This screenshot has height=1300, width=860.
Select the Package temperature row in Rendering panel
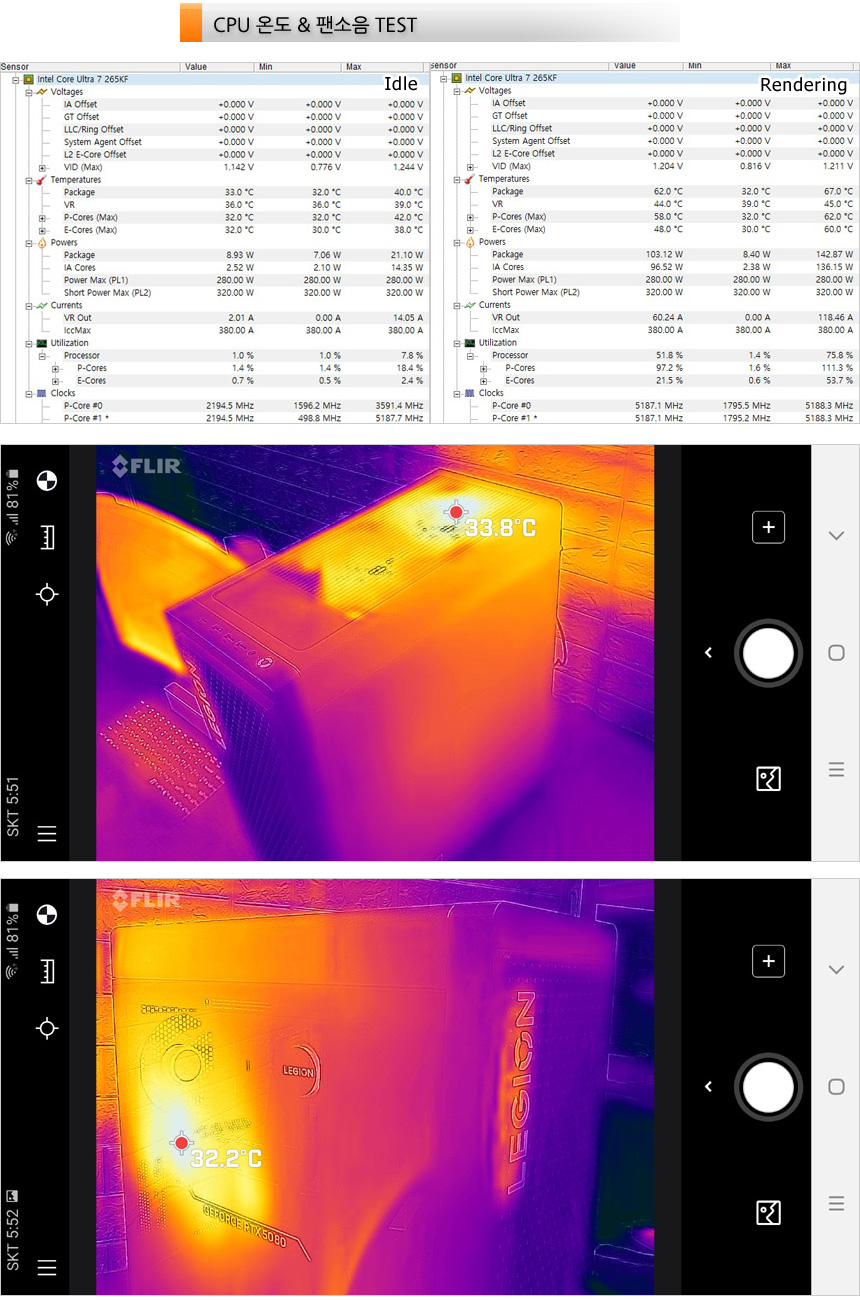coord(507,191)
